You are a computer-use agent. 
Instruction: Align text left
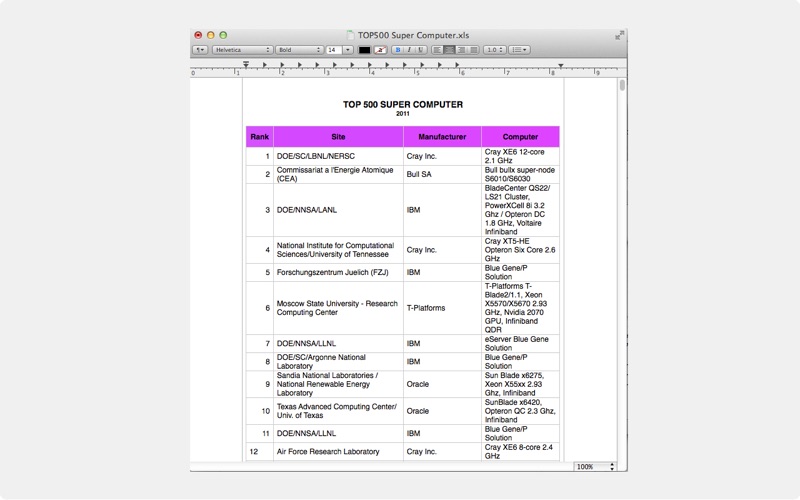(437, 50)
